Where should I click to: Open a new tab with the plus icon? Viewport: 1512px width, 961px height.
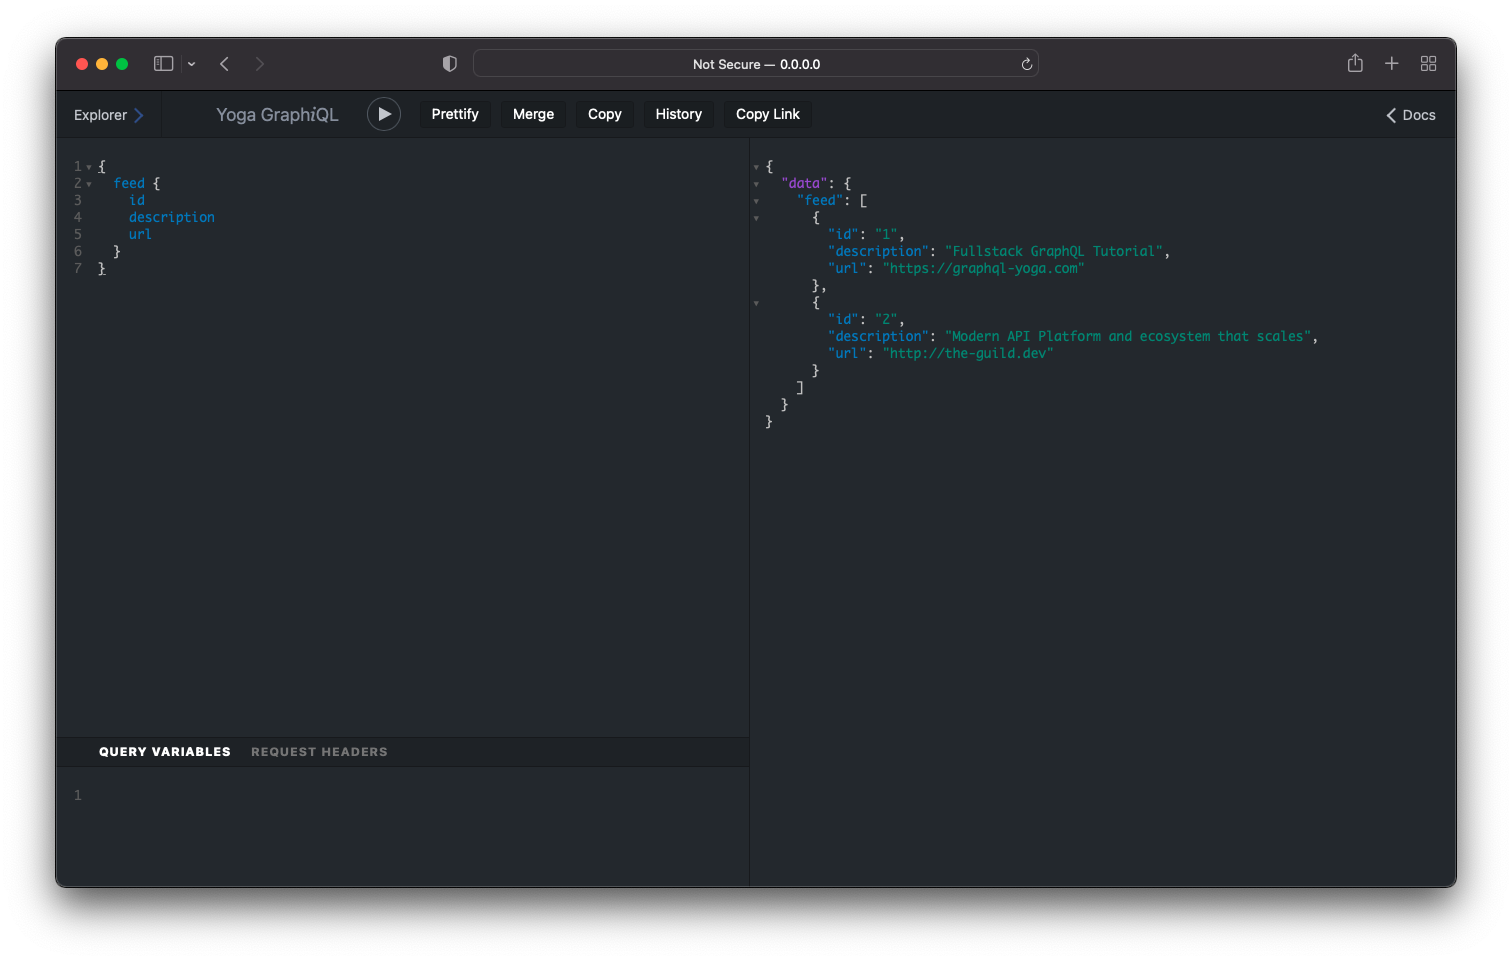coord(1391,63)
